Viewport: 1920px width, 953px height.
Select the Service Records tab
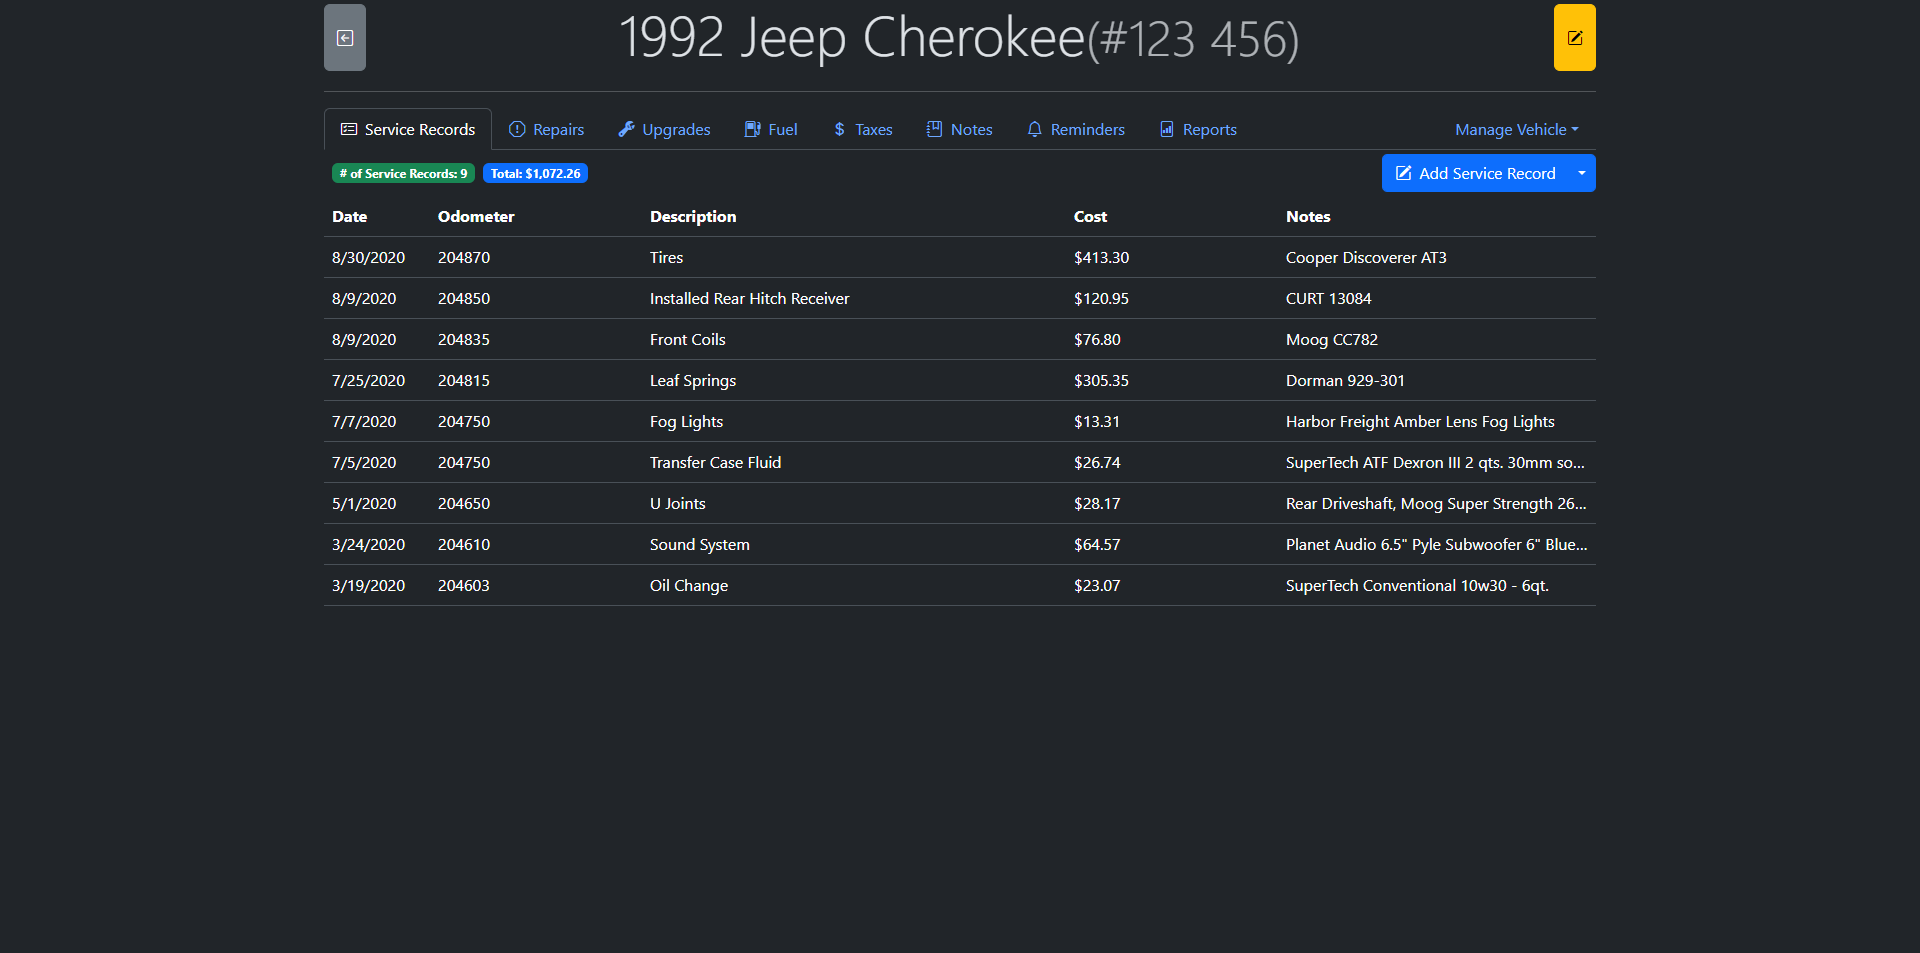click(408, 129)
